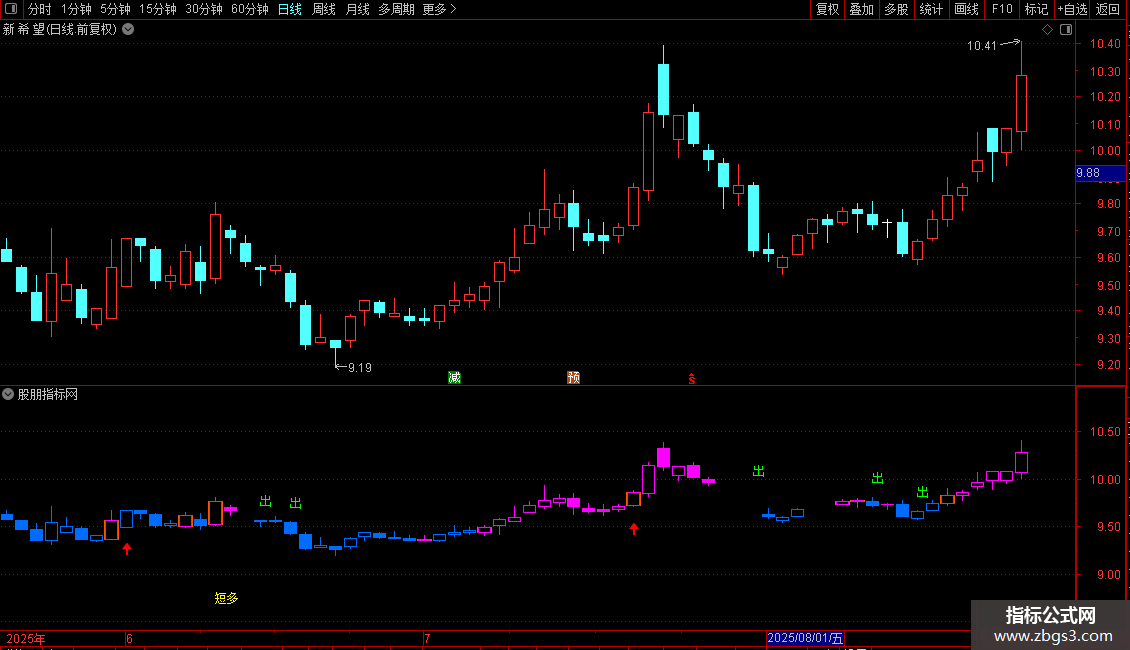This screenshot has height=650, width=1130.
Task: Click the orange 预 event marker
Action: 574,378
